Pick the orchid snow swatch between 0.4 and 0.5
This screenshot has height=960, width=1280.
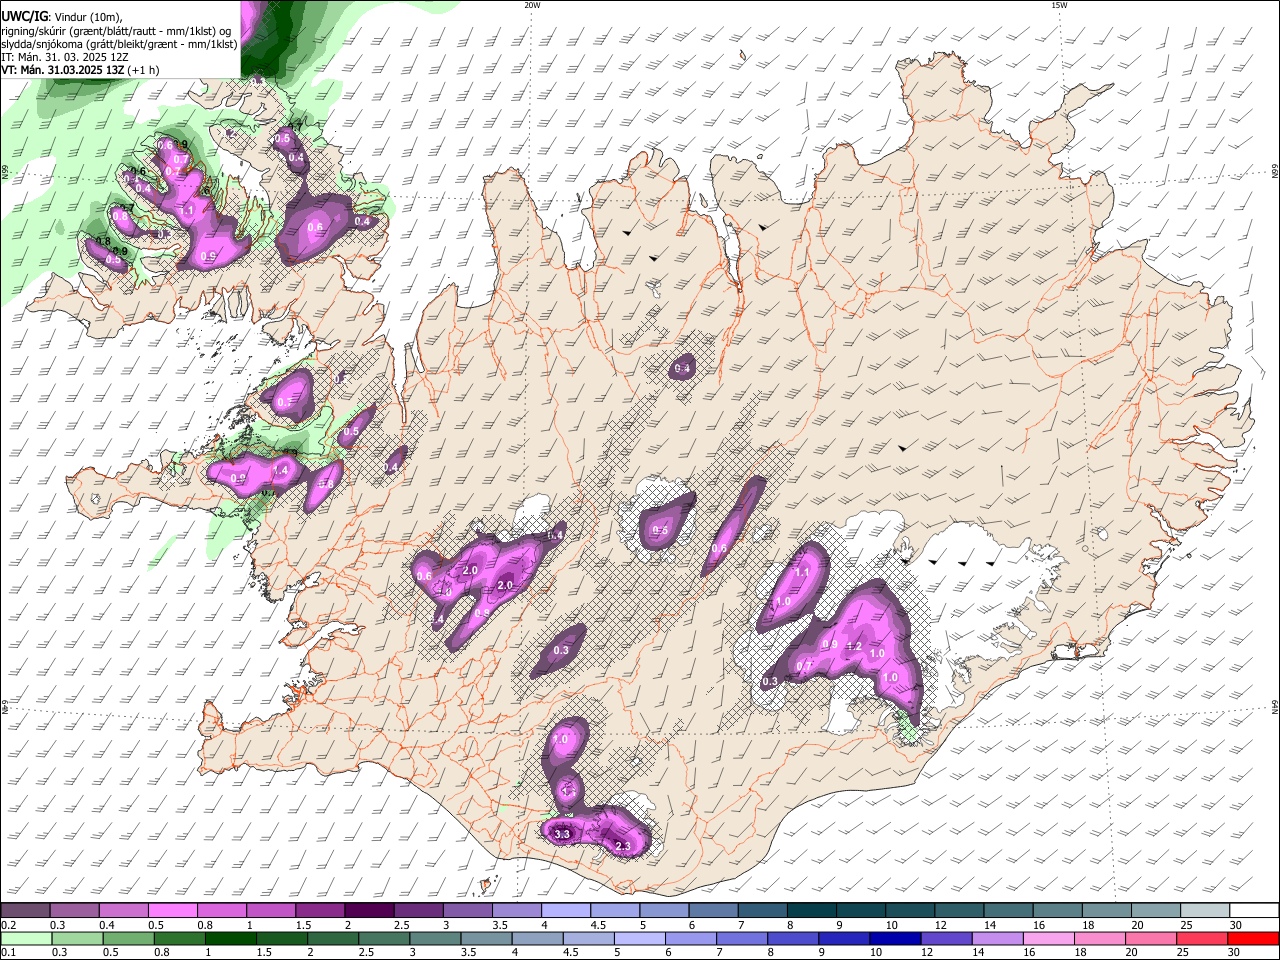(x=123, y=911)
